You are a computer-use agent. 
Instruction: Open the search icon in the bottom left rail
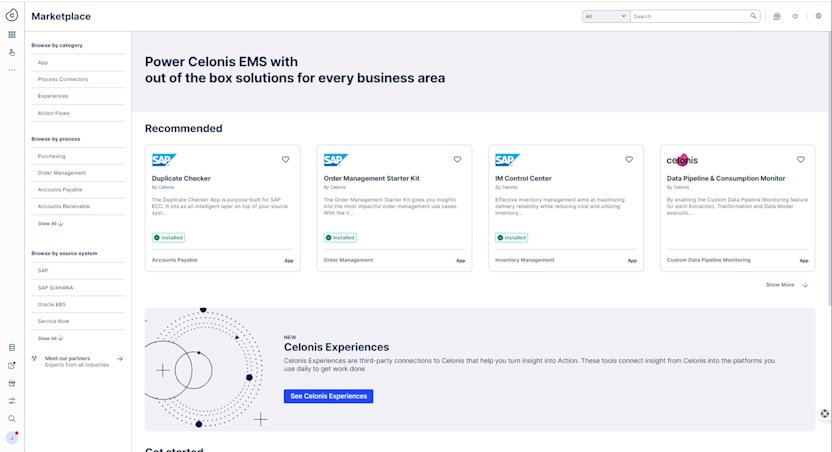[x=12, y=419]
